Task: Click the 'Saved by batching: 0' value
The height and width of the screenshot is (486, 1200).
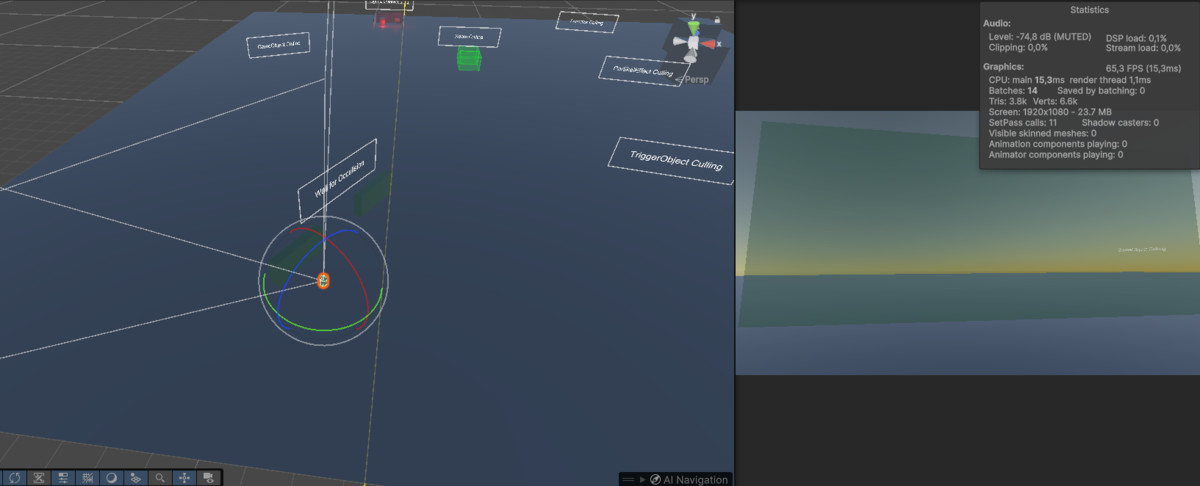Action: [1101, 90]
